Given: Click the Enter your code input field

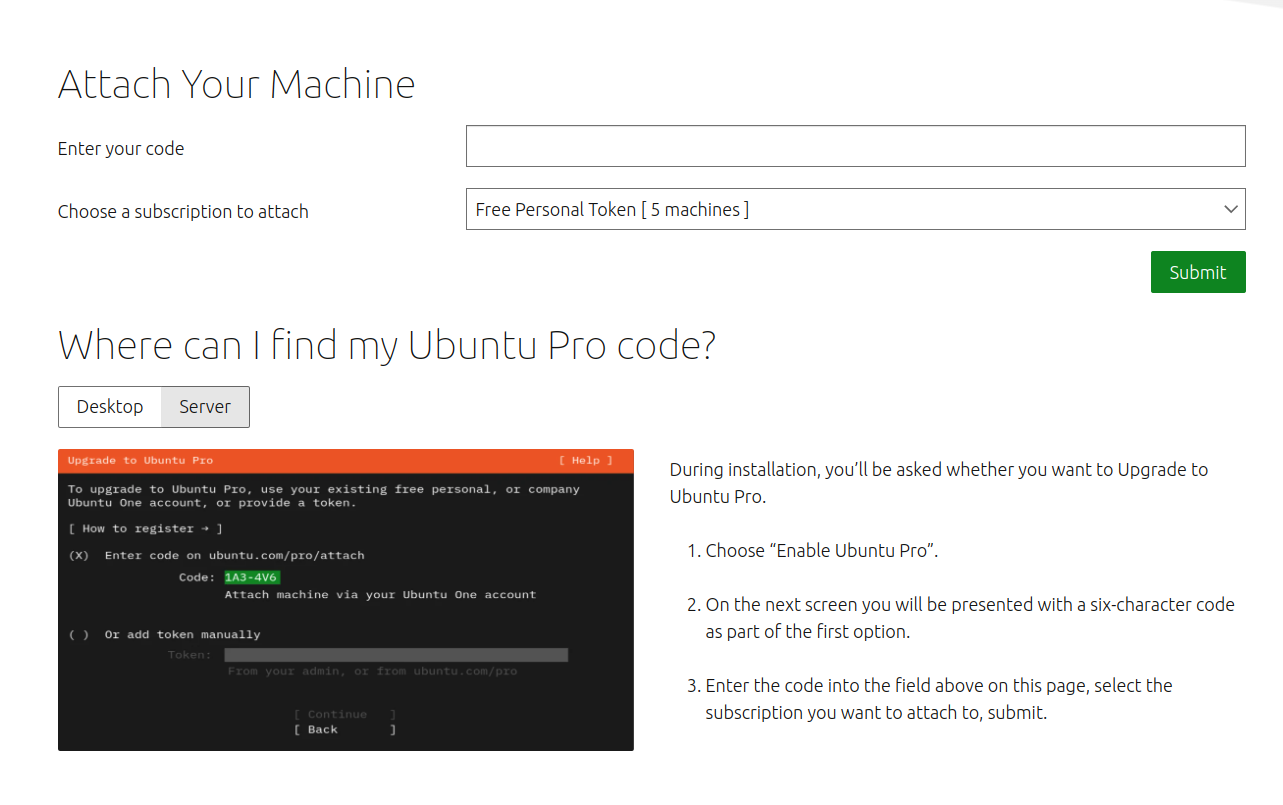Looking at the screenshot, I should coord(855,146).
